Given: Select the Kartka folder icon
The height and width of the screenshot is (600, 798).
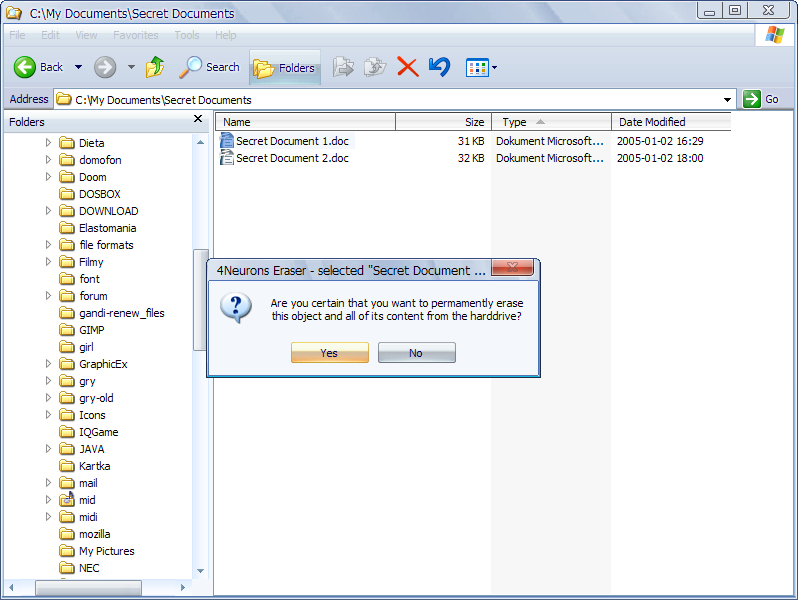Looking at the screenshot, I should point(67,466).
